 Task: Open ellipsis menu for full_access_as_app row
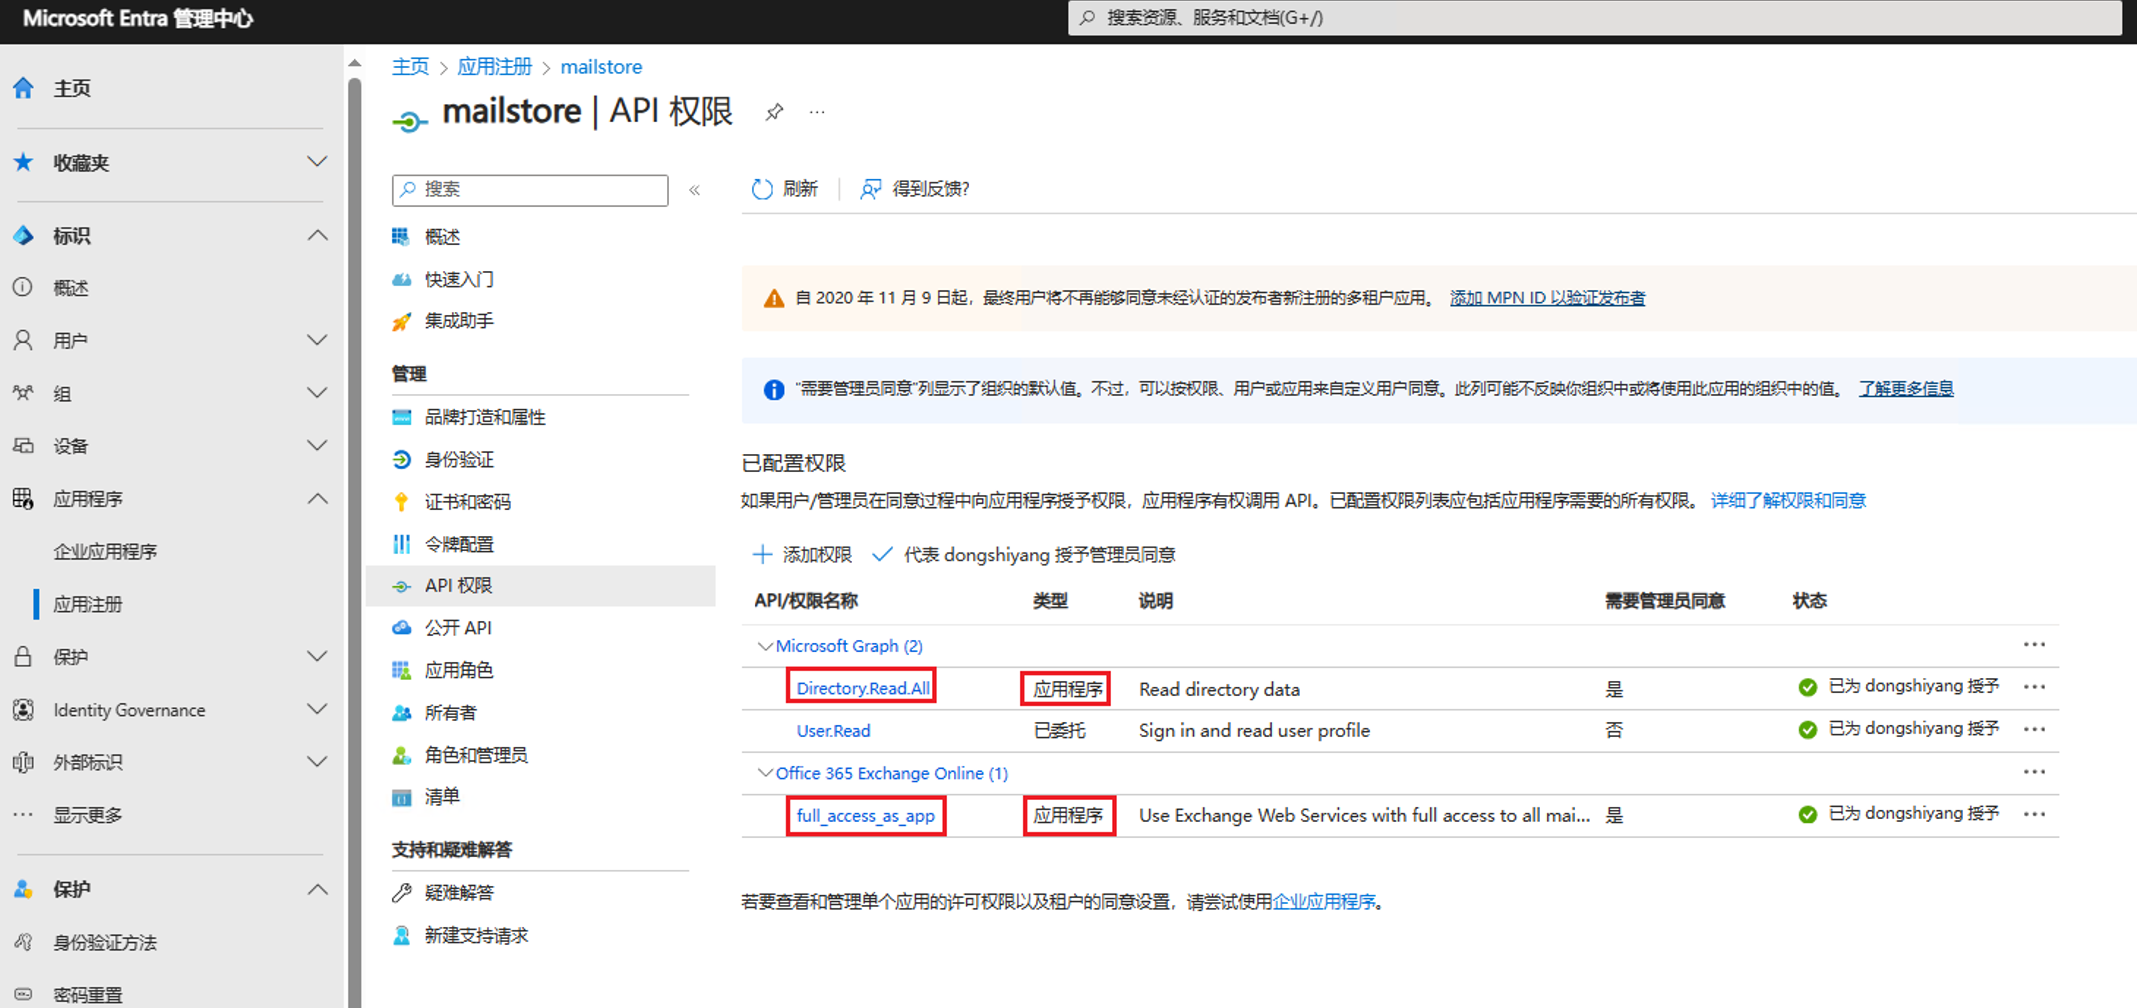tap(2034, 814)
